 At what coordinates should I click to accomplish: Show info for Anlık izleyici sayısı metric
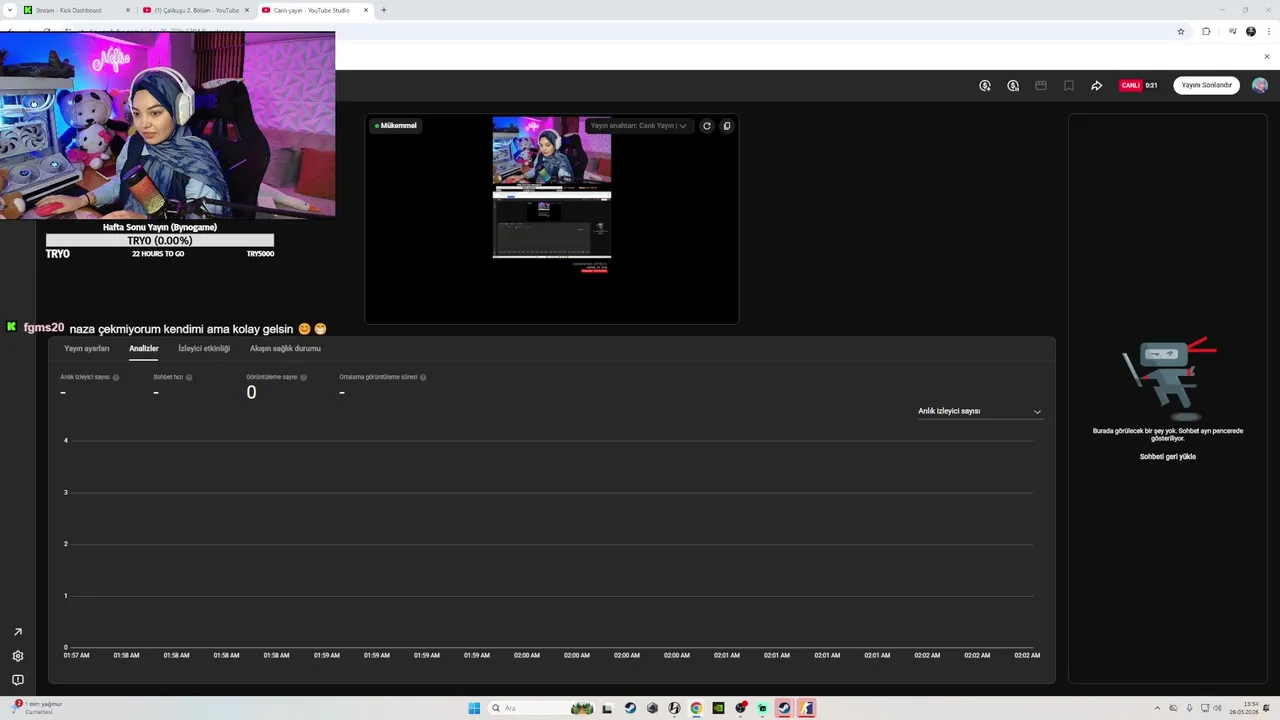click(116, 378)
